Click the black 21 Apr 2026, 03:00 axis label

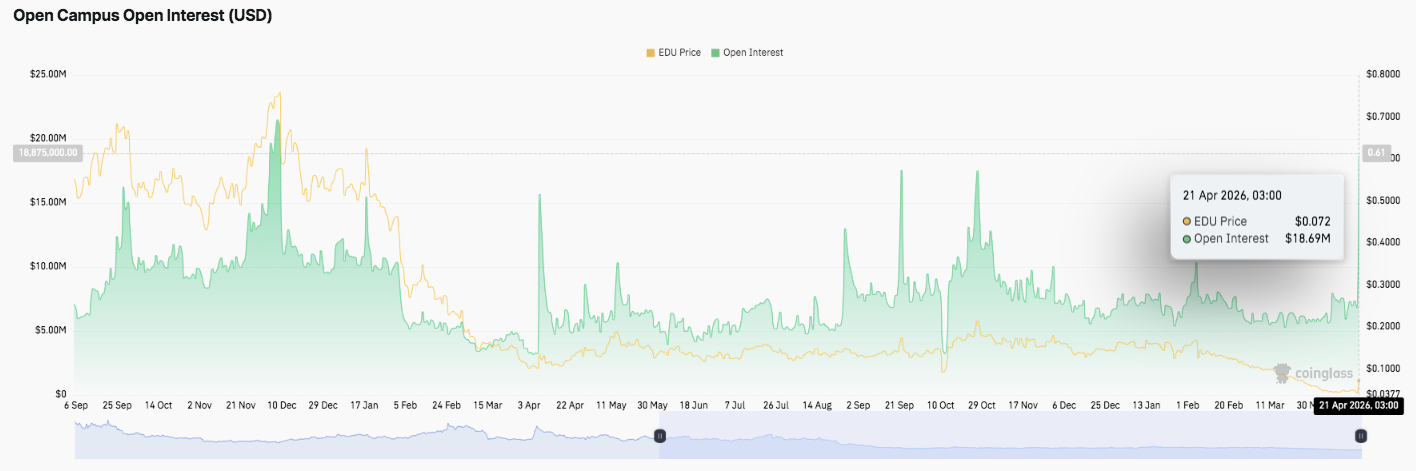(x=1359, y=405)
